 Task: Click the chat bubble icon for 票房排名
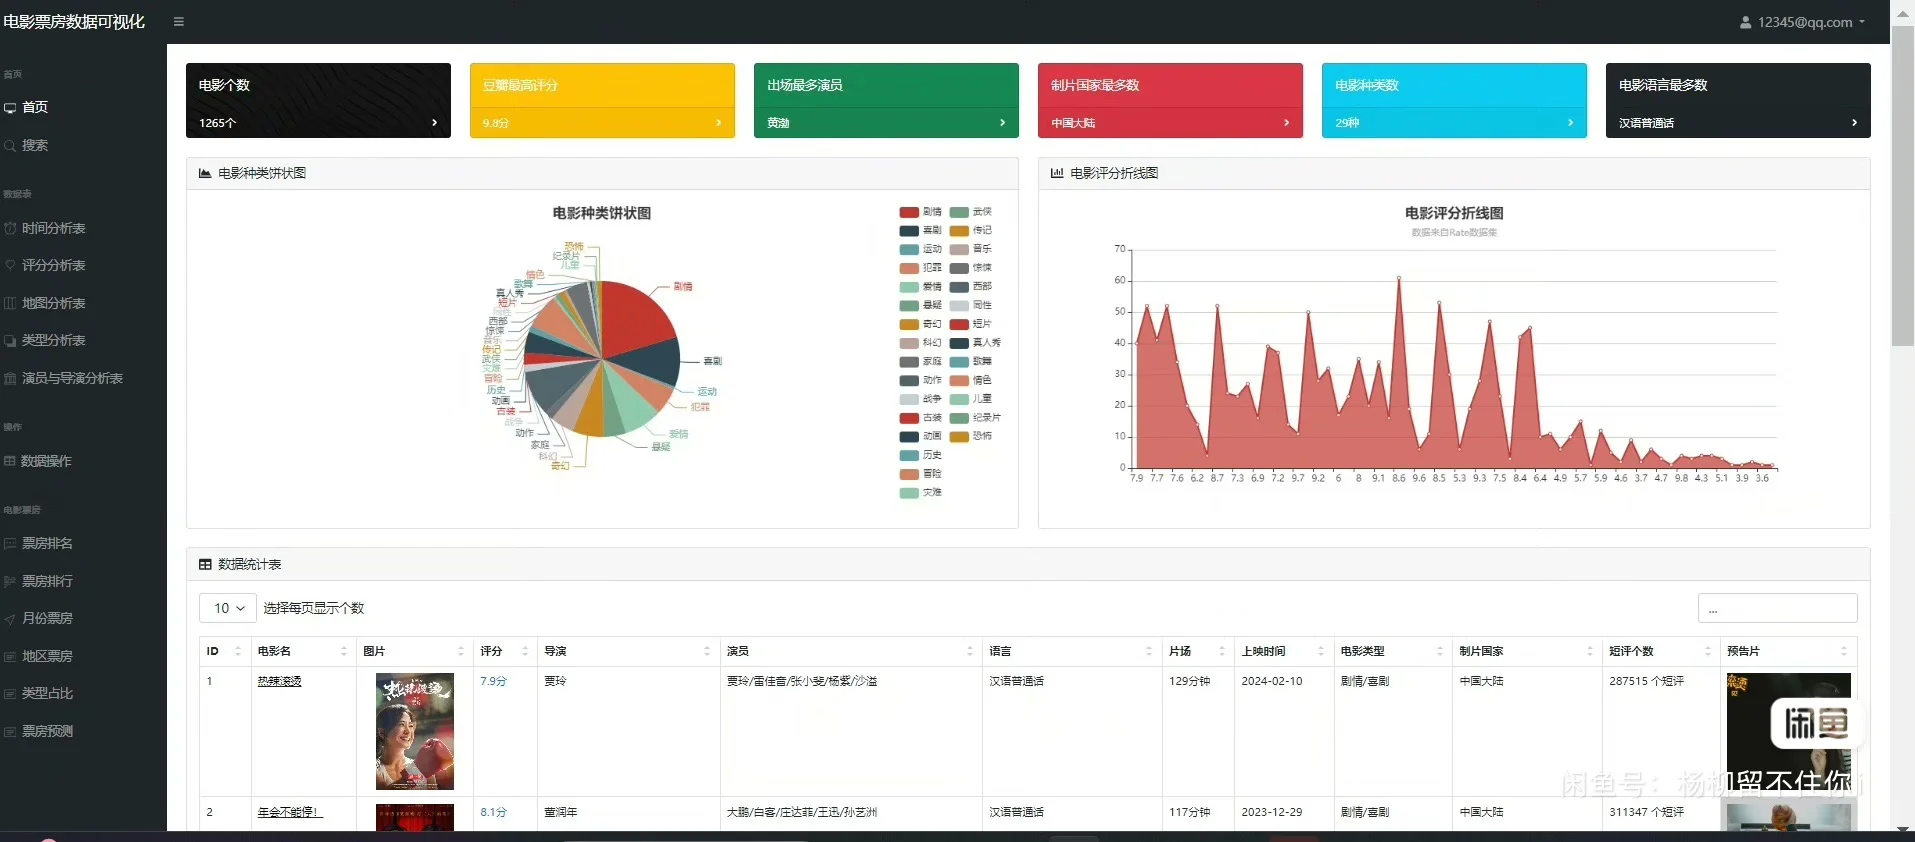[10, 543]
